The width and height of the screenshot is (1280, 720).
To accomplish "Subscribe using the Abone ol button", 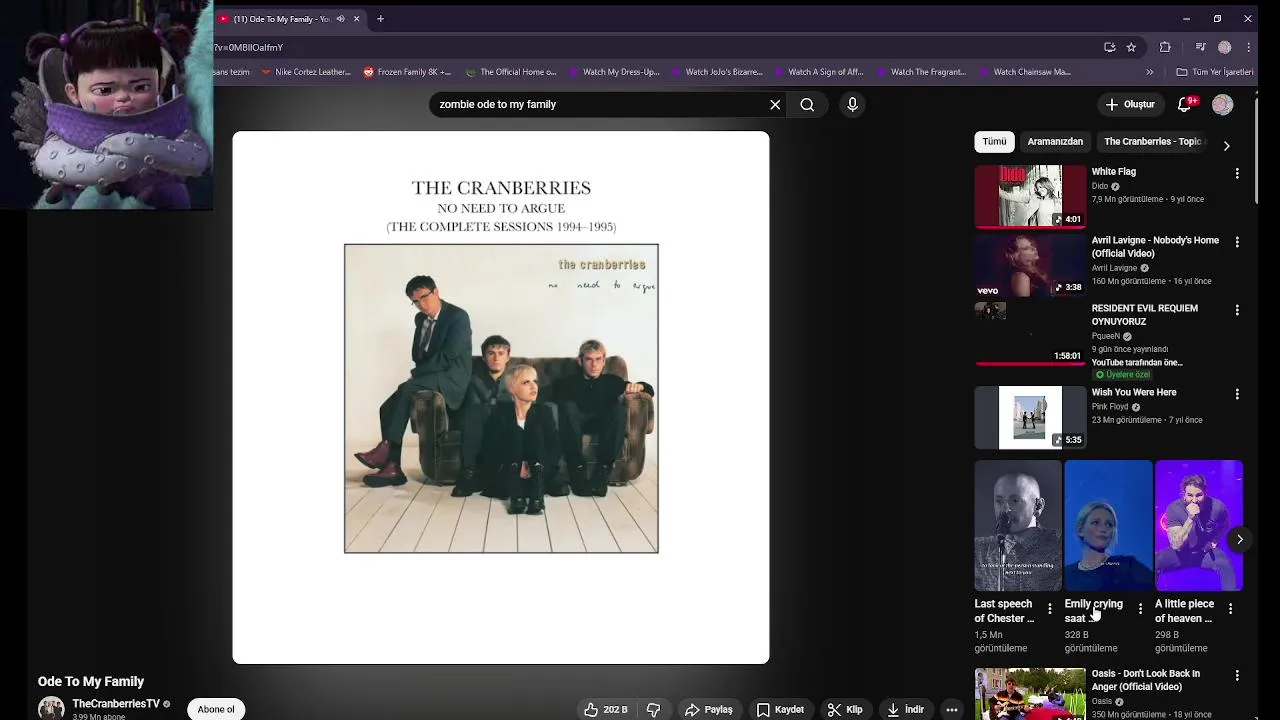I will (216, 709).
